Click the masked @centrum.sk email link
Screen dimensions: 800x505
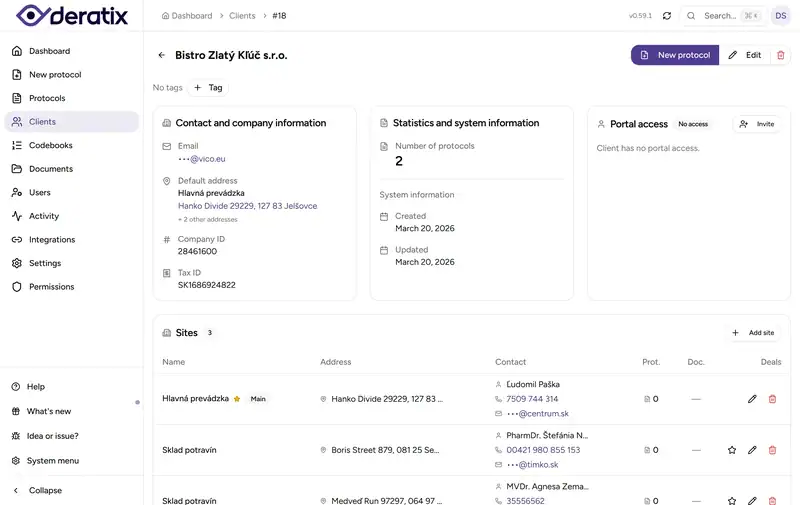coord(538,414)
